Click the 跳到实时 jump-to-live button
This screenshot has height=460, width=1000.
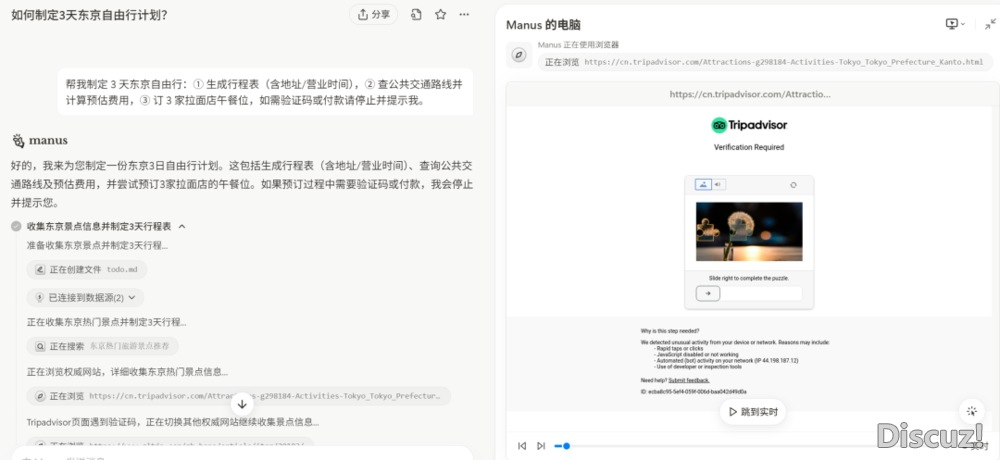click(753, 412)
